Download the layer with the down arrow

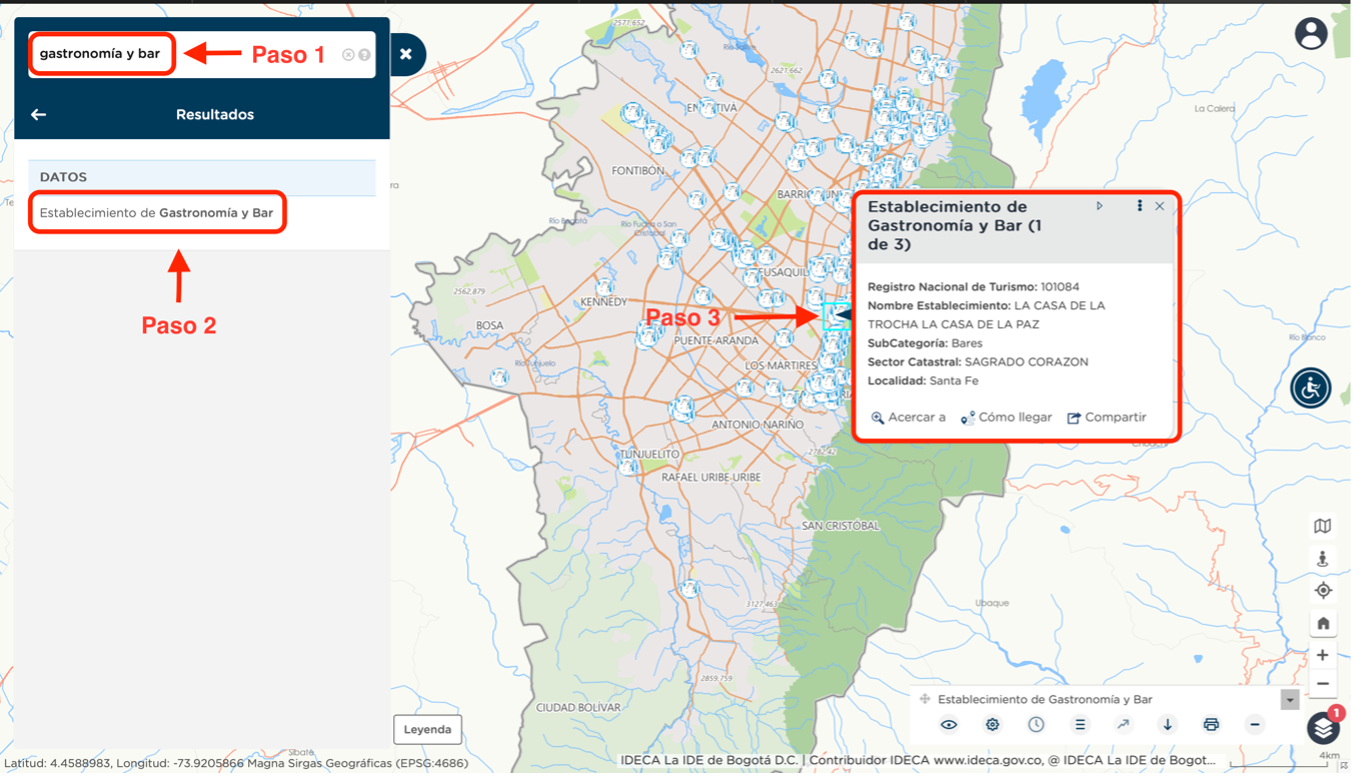[x=1167, y=724]
